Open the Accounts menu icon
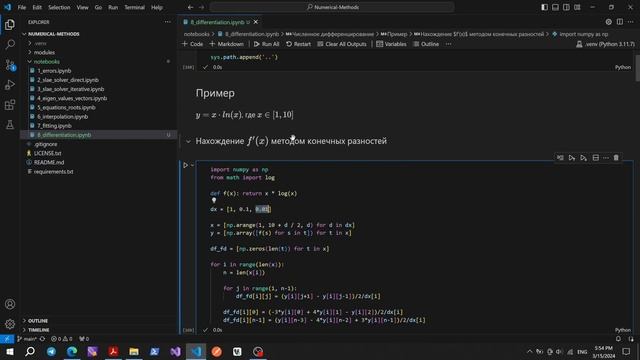The image size is (640, 360). (x=10, y=304)
